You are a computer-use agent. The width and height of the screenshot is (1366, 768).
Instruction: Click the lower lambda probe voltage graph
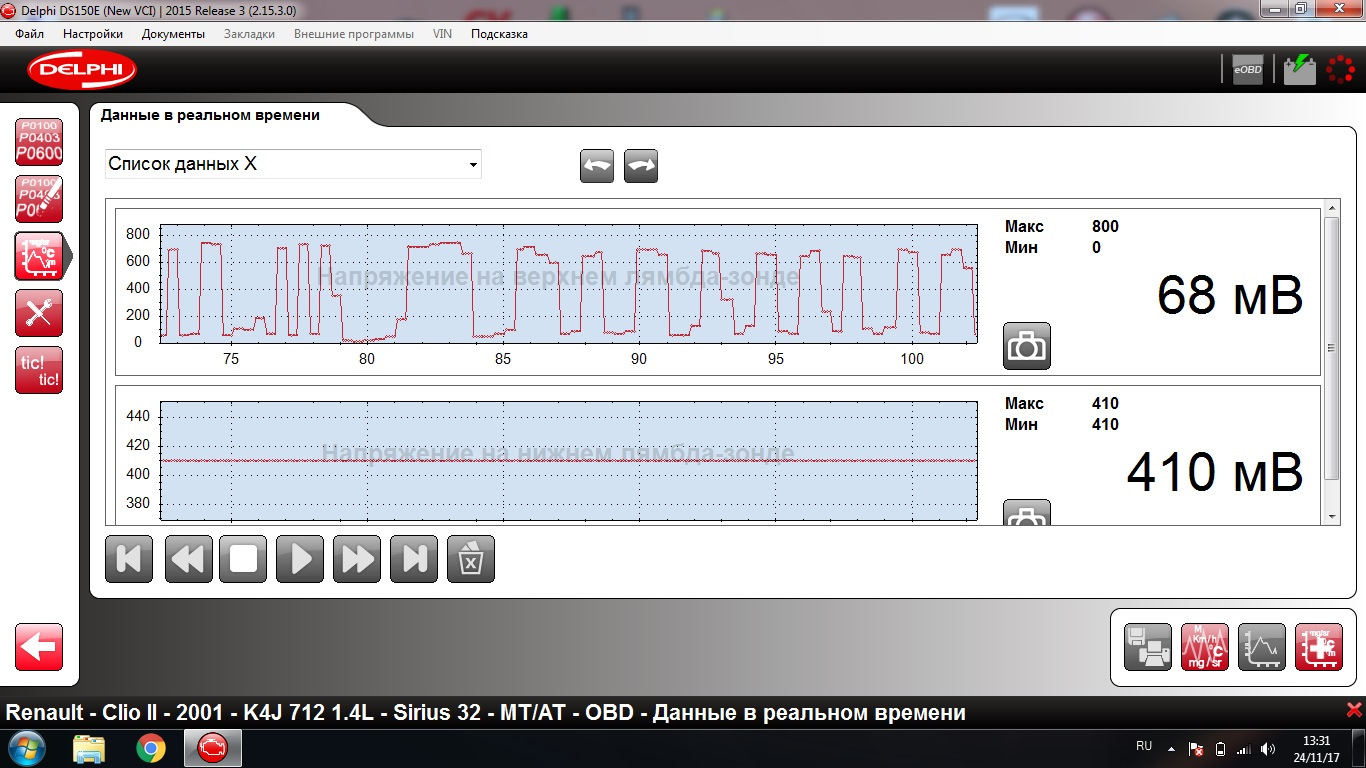[x=569, y=460]
